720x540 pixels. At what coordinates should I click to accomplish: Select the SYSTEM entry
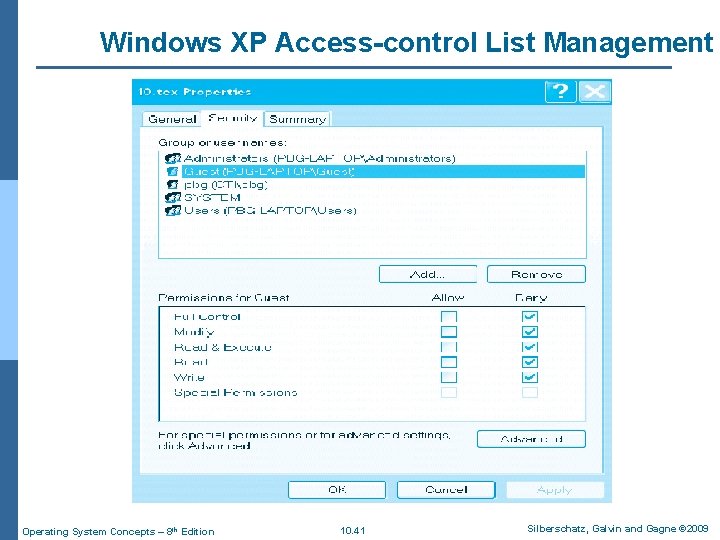pyautogui.click(x=212, y=198)
